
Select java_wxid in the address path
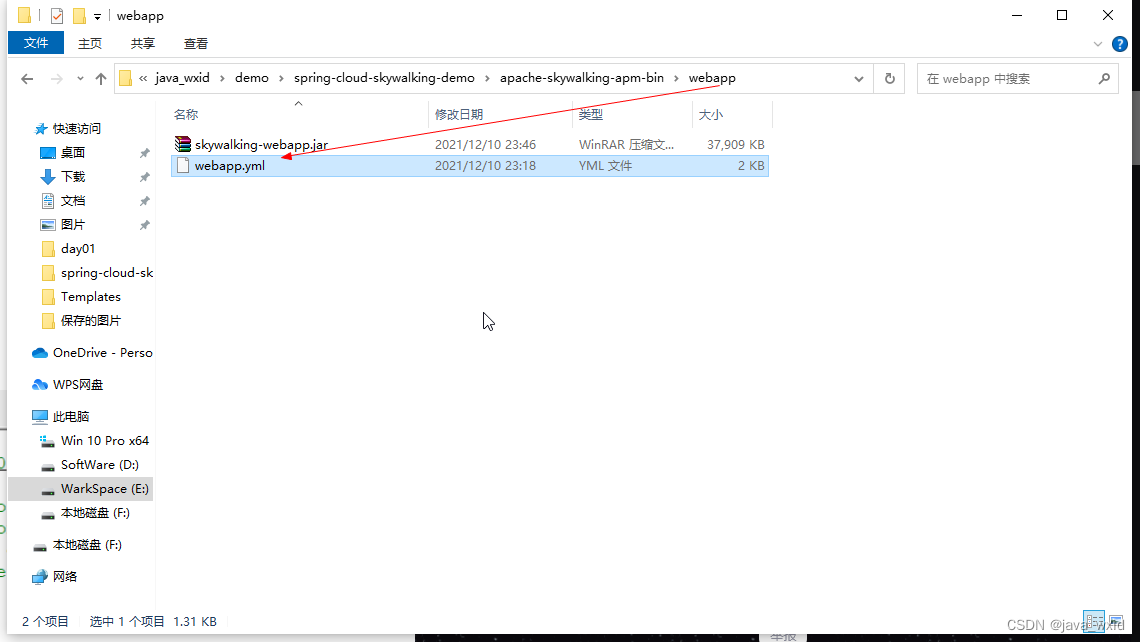[x=182, y=78]
